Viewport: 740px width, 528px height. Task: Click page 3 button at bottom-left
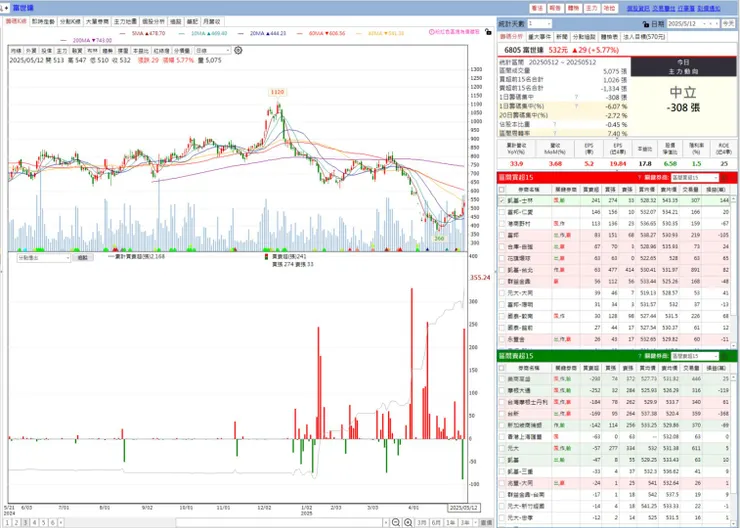25,523
